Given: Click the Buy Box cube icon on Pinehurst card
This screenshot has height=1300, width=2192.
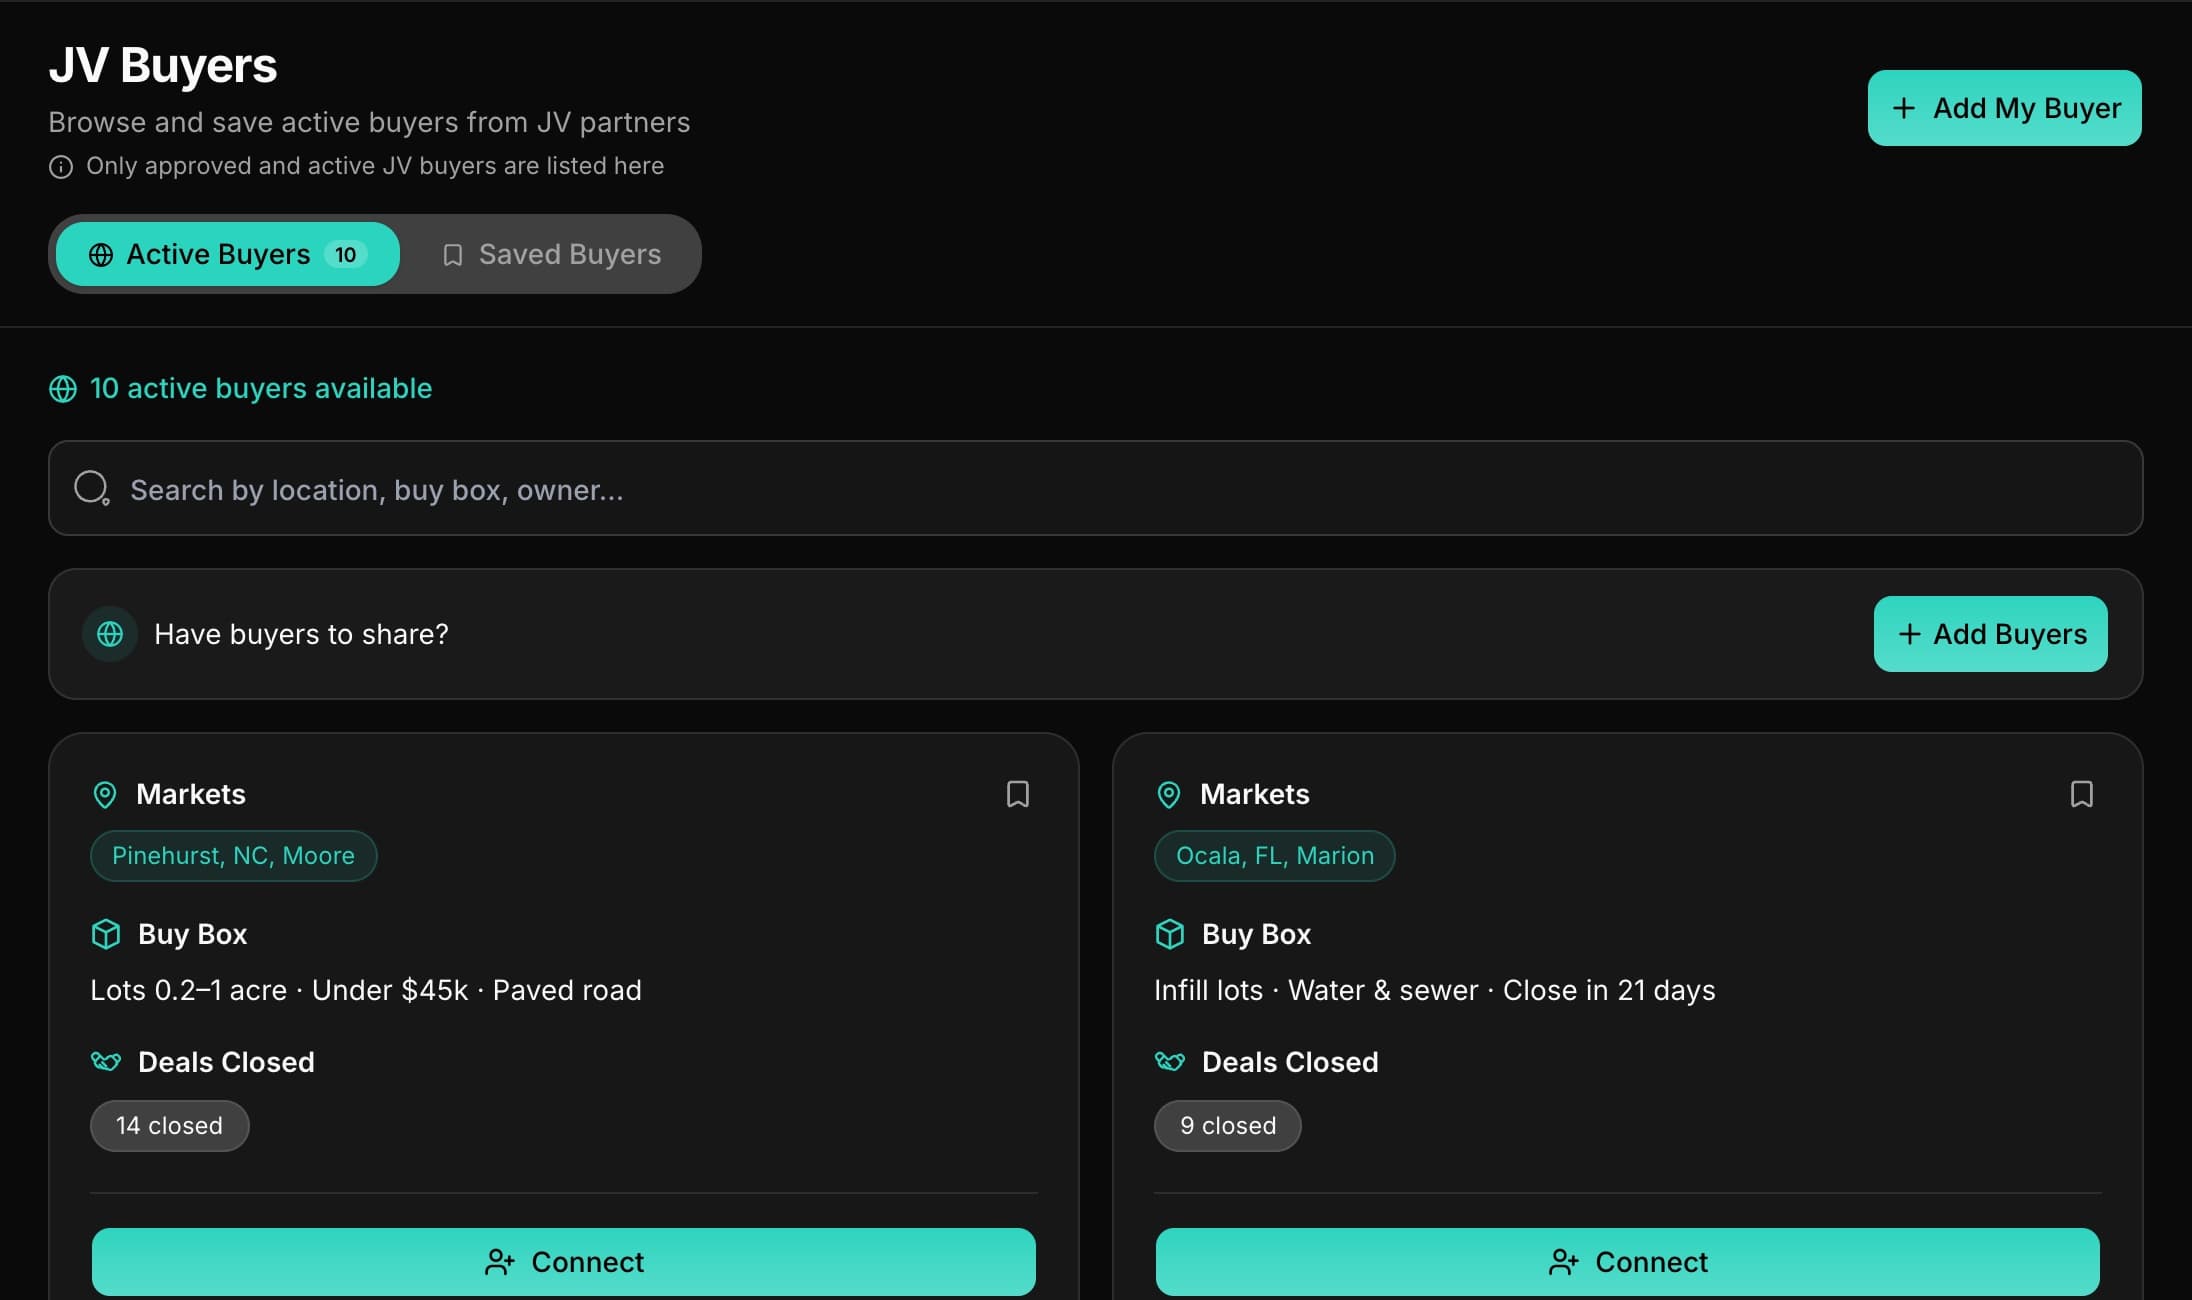Looking at the screenshot, I should click(106, 934).
